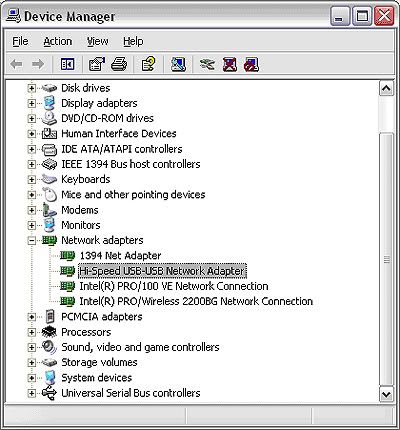The image size is (400, 430).
Task: Click the vertical scrollbar thumb
Action: click(x=386, y=259)
